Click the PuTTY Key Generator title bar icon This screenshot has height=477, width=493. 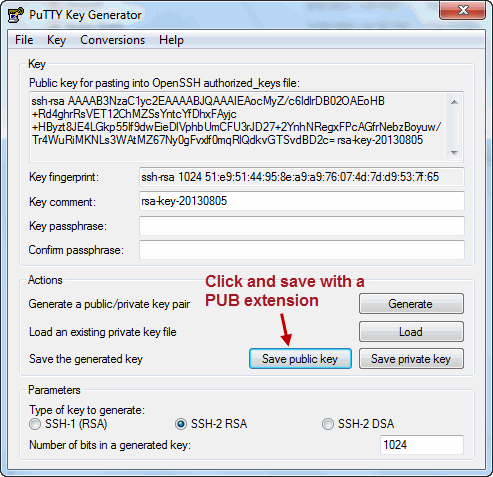15,15
